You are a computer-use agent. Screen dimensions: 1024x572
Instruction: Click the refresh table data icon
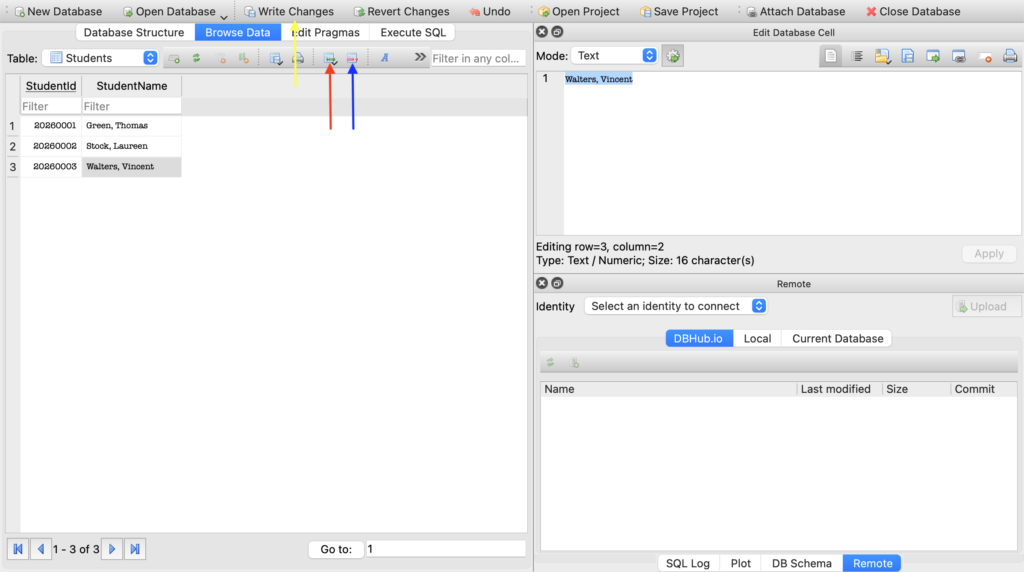coord(197,59)
